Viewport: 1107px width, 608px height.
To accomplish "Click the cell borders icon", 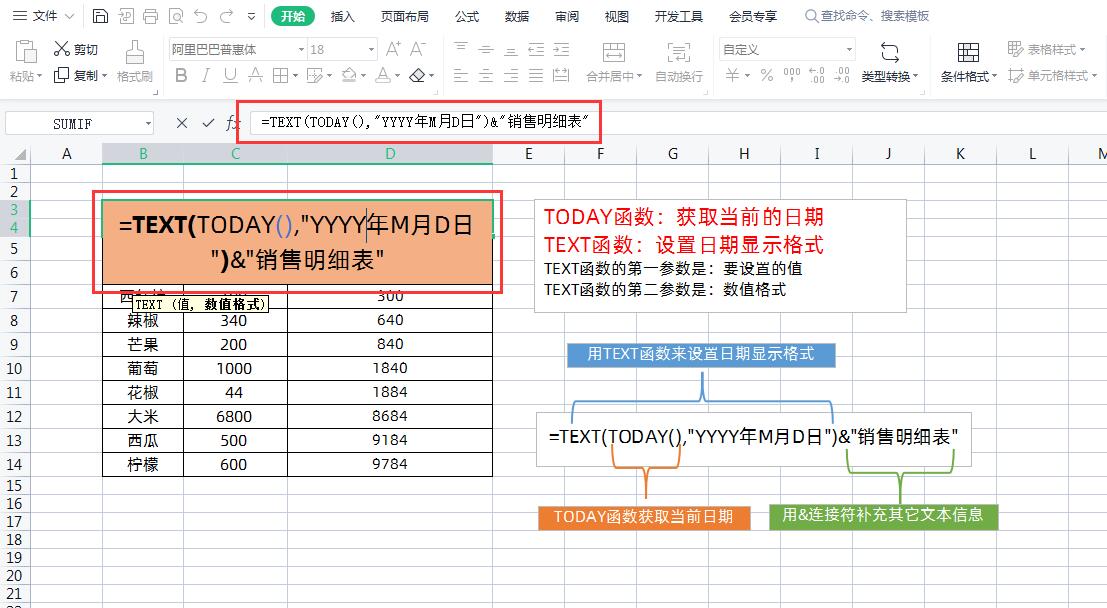I will [x=280, y=76].
